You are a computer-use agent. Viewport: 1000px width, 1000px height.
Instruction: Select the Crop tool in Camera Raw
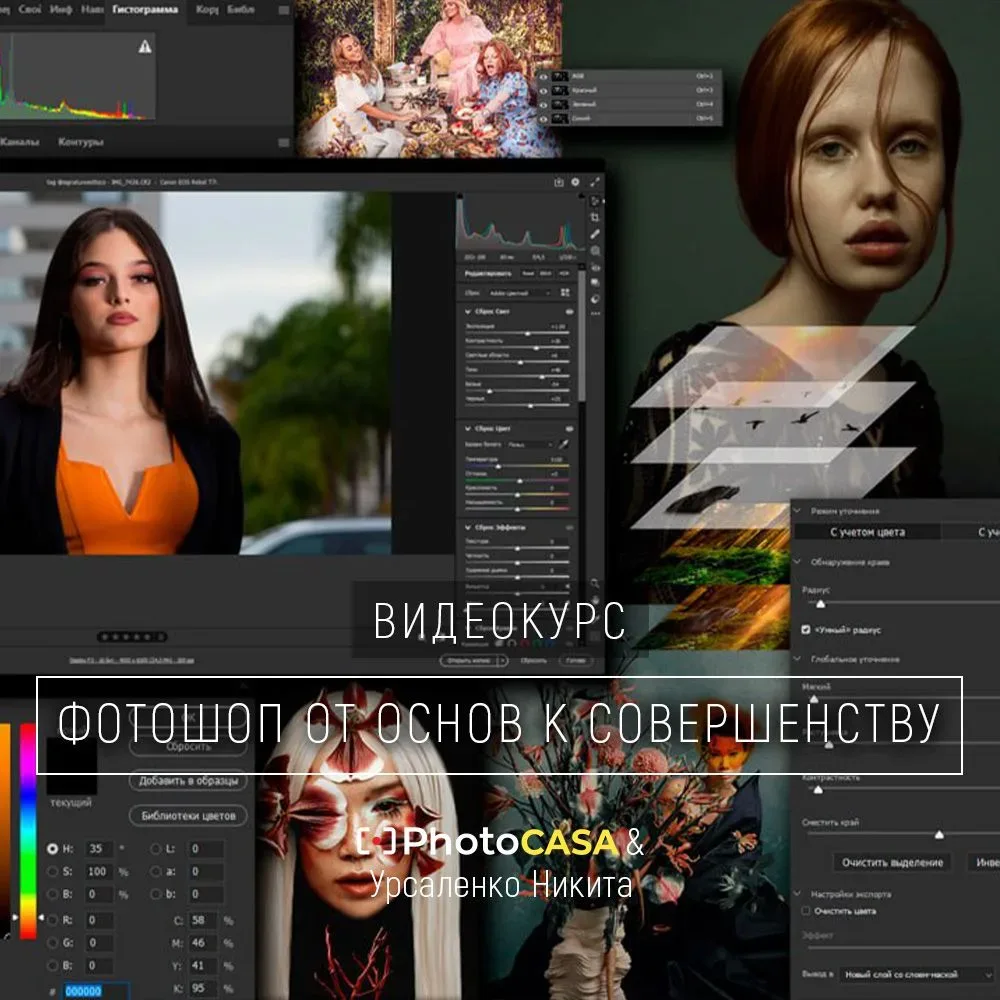[595, 217]
